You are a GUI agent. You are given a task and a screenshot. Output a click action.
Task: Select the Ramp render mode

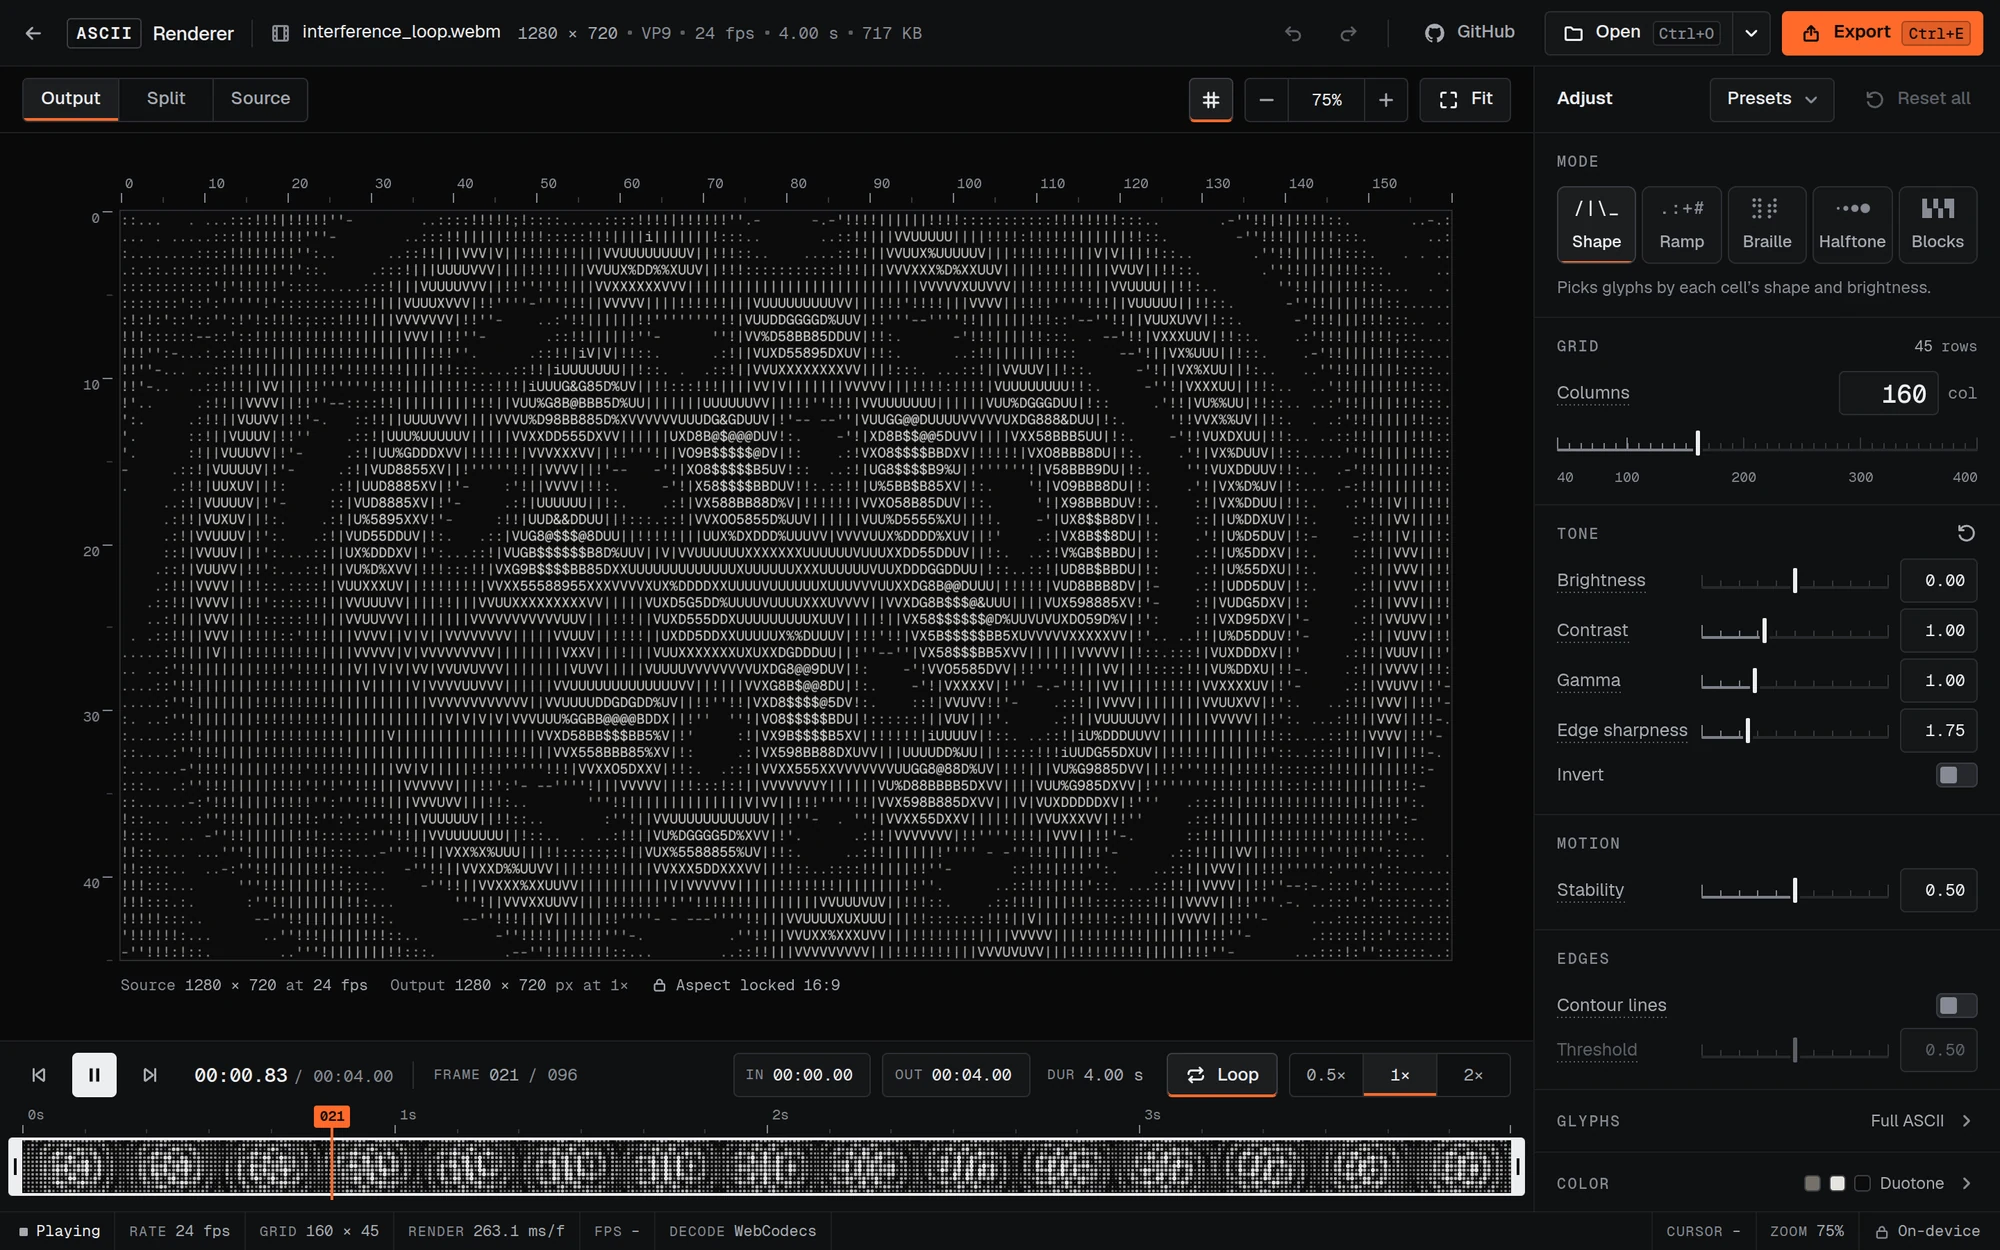(1681, 224)
